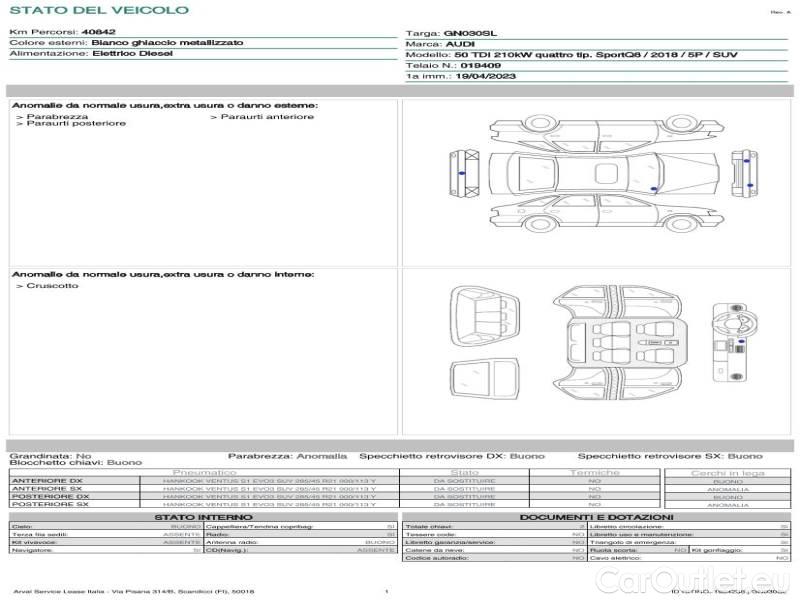Click the DOCUMENTI E DOTAZIONI section header
This screenshot has height=600, width=800.
[597, 517]
